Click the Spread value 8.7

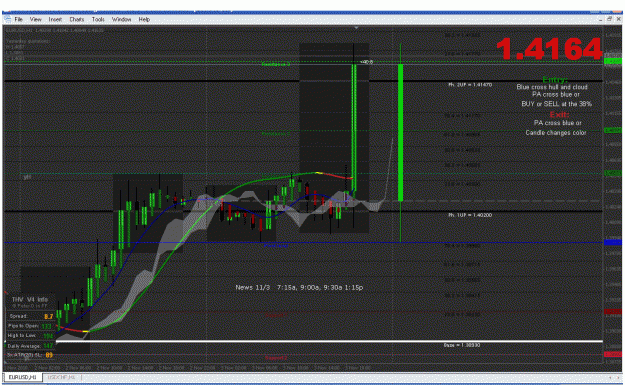[x=49, y=316]
